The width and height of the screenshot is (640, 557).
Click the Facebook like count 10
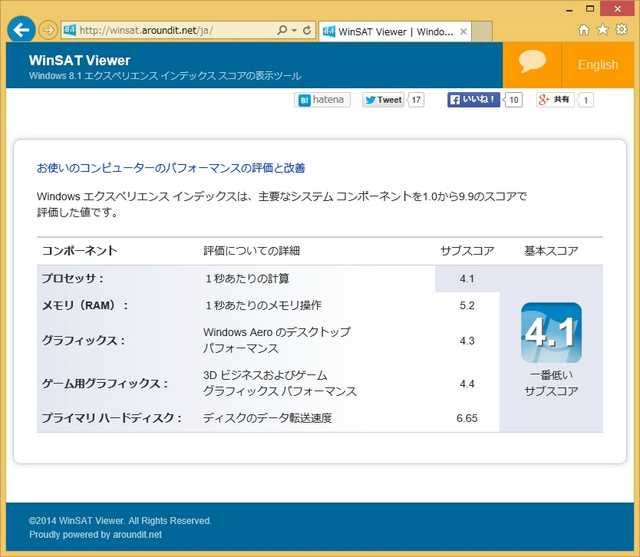click(513, 100)
